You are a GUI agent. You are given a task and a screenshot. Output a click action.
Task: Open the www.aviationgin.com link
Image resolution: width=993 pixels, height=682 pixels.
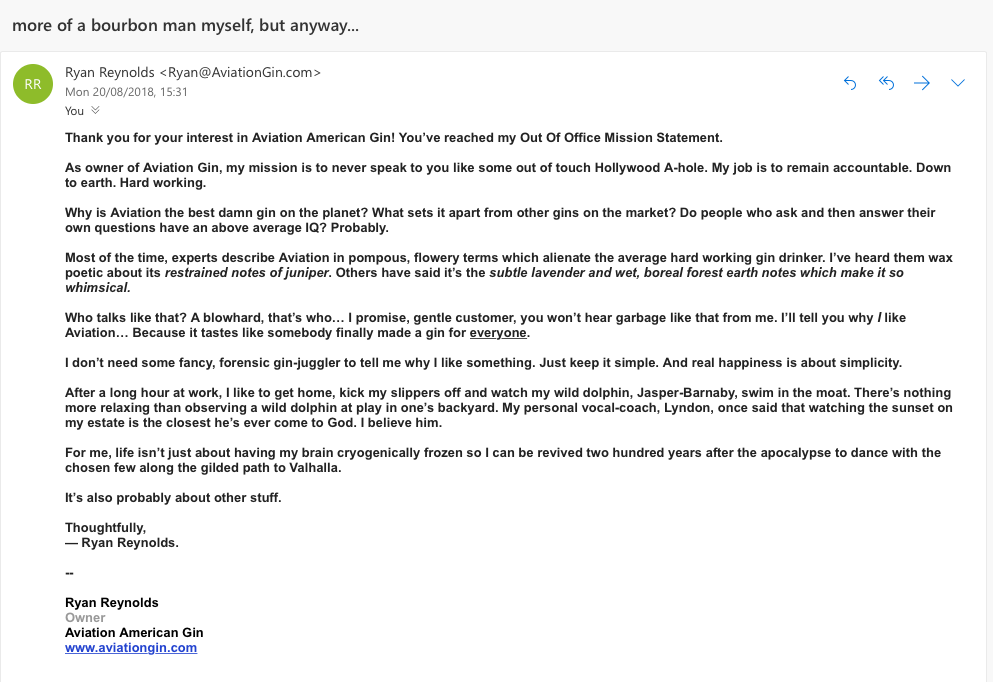point(131,647)
